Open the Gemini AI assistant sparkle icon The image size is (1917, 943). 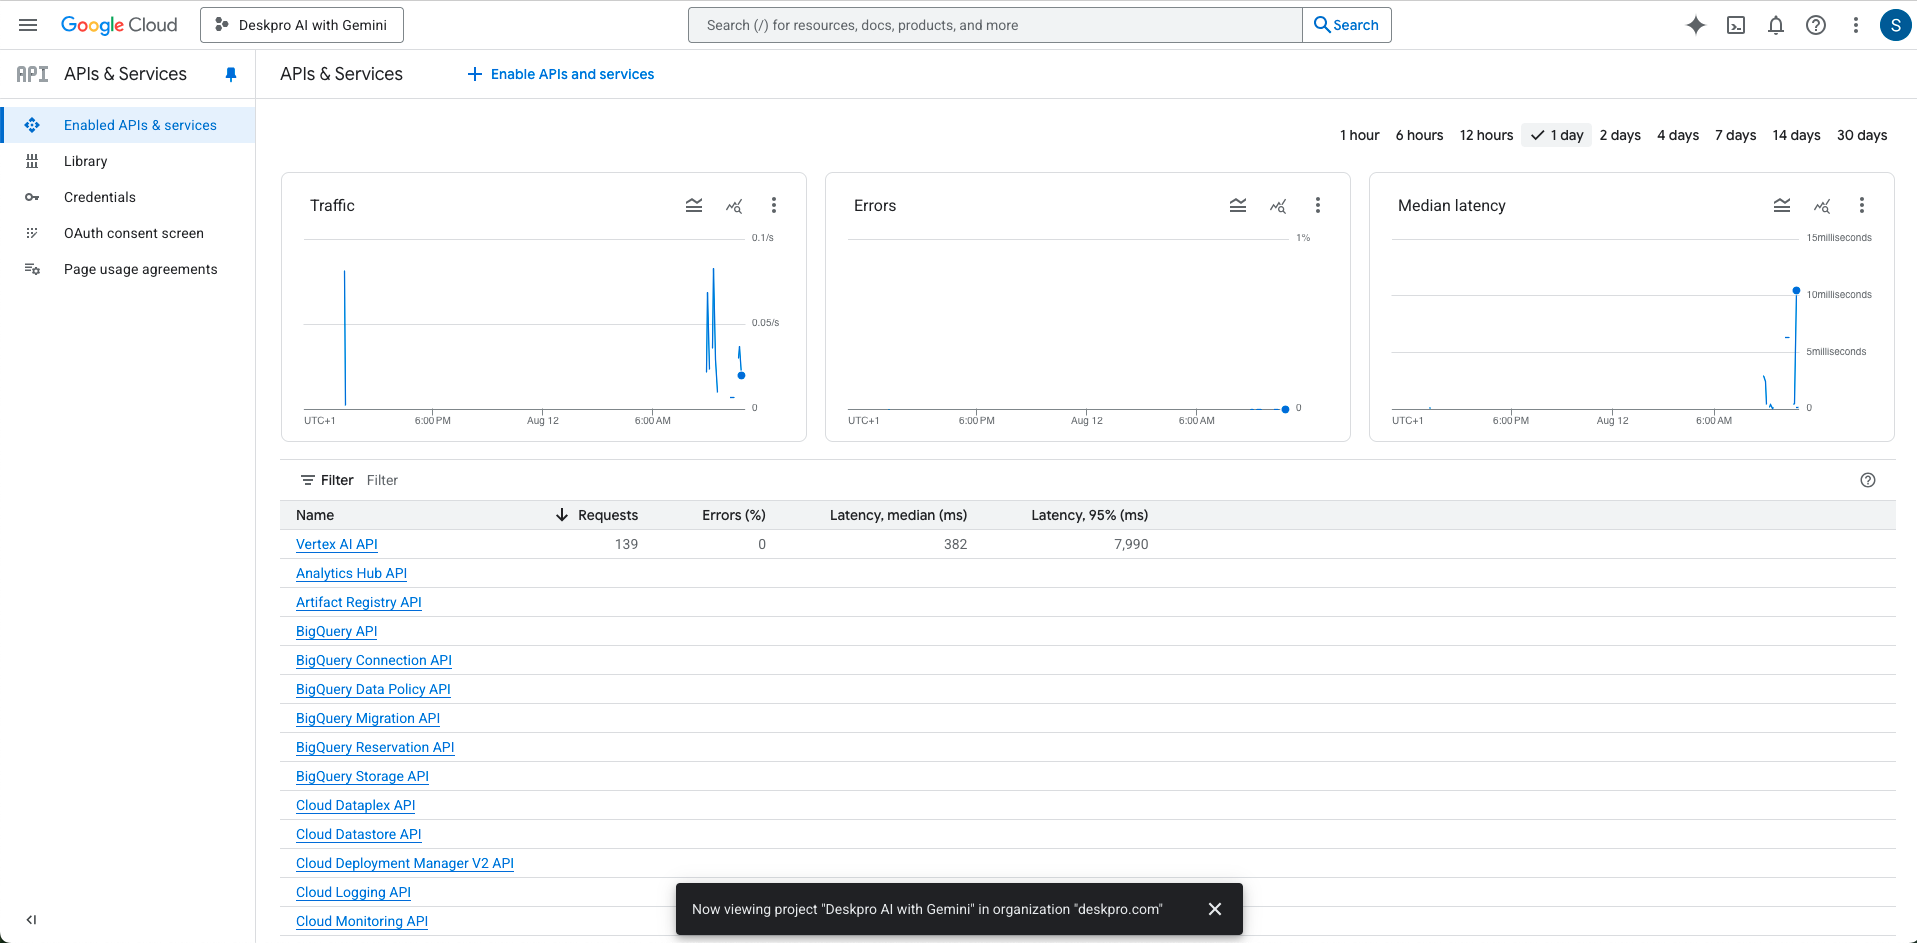[x=1695, y=25]
